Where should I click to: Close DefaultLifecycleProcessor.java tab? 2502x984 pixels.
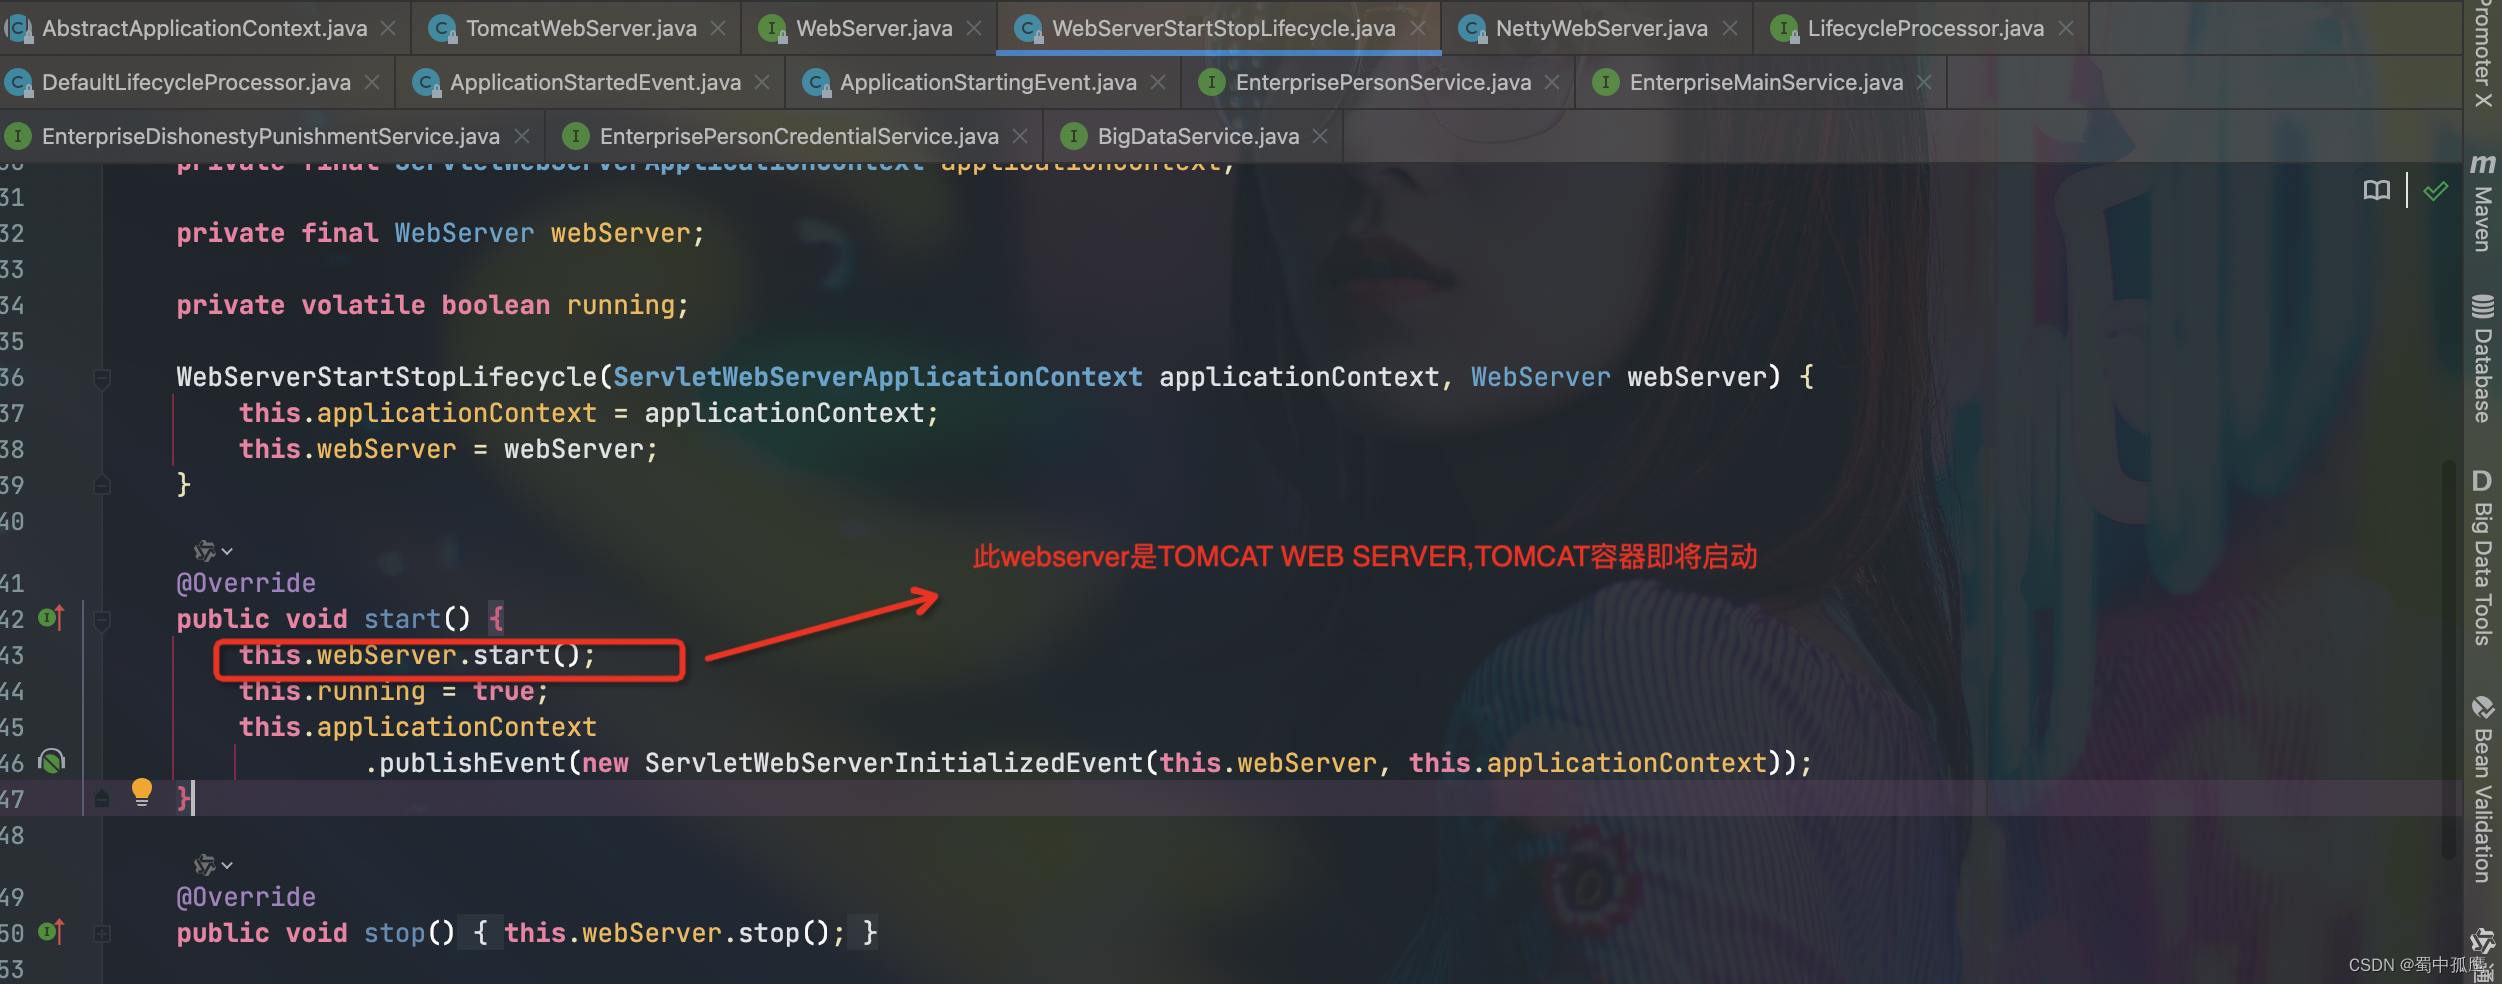(x=372, y=82)
